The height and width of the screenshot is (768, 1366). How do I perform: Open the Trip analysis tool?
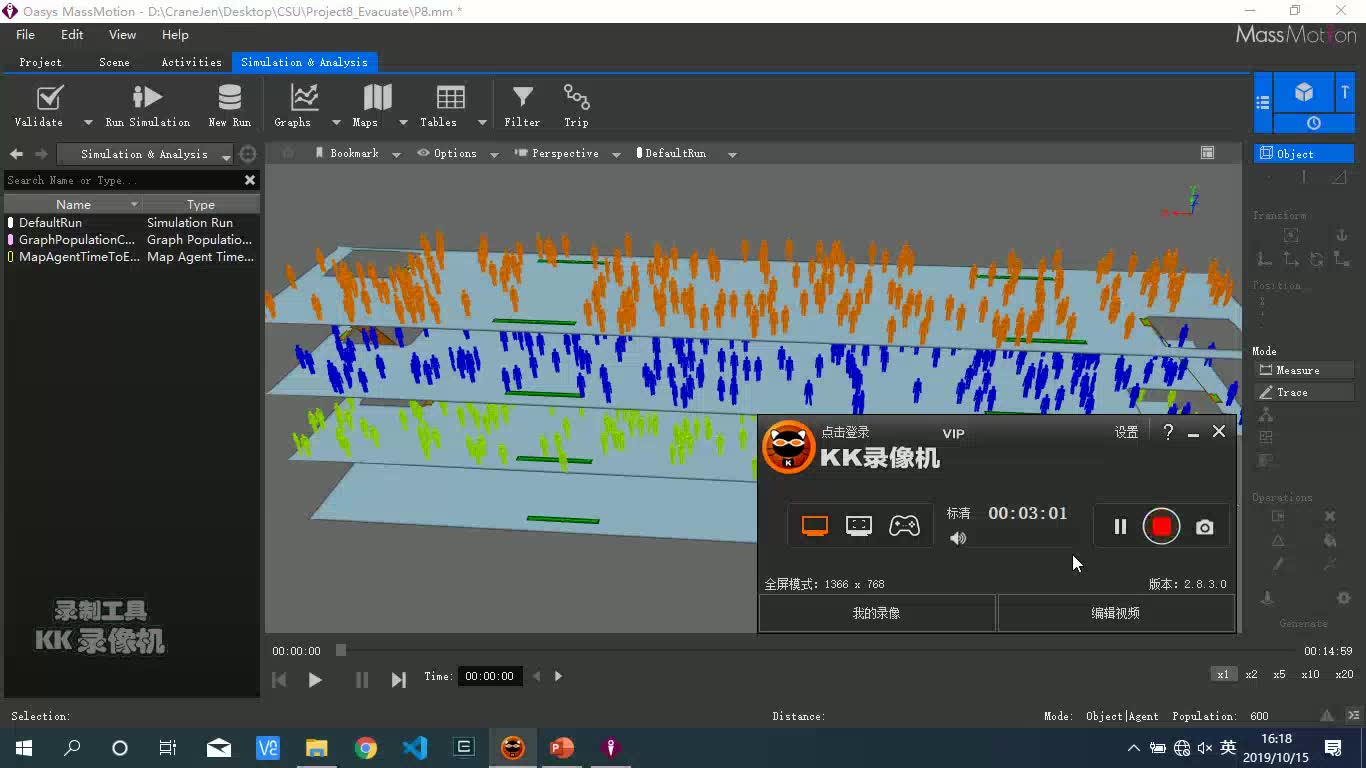point(576,104)
